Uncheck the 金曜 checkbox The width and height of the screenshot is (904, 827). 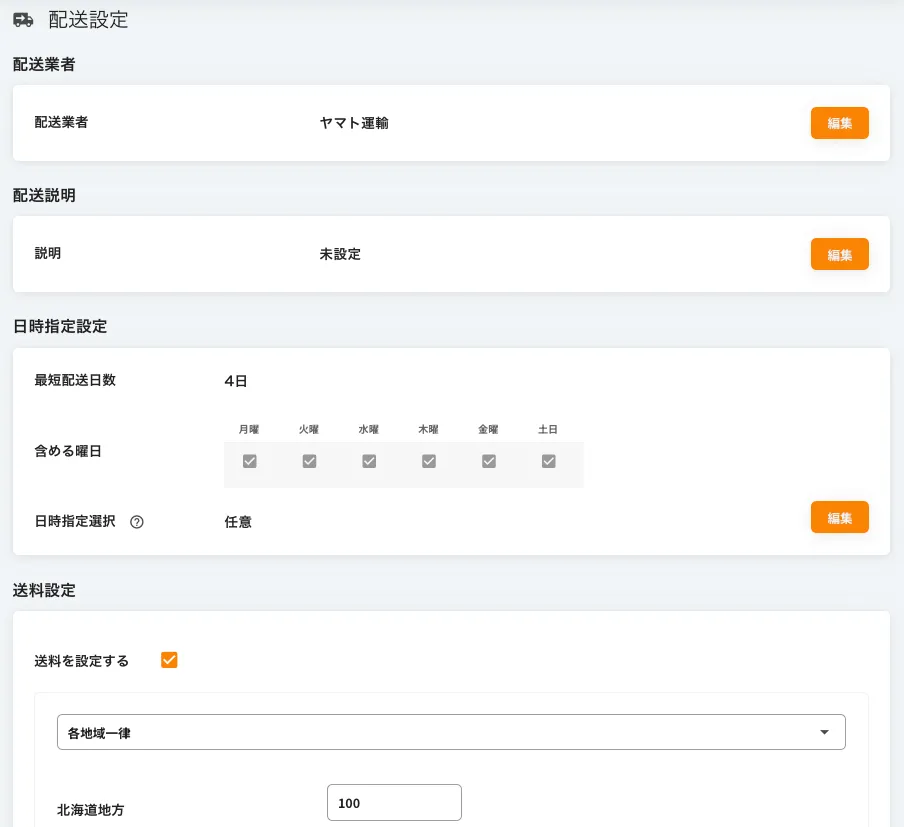coord(488,461)
